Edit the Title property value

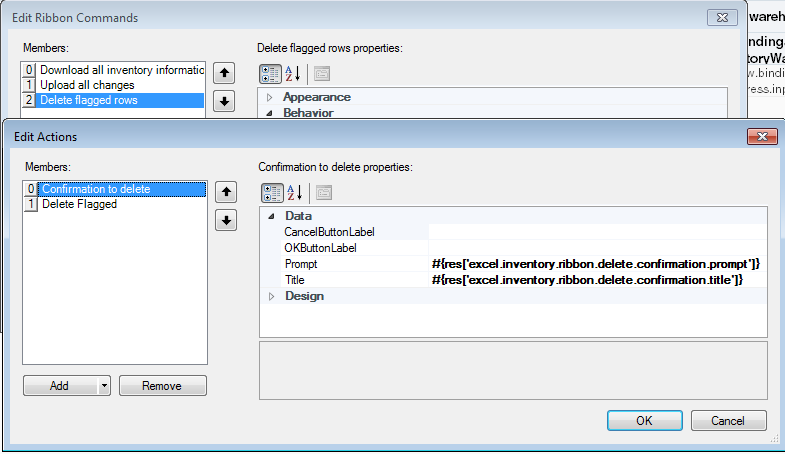tap(598, 280)
